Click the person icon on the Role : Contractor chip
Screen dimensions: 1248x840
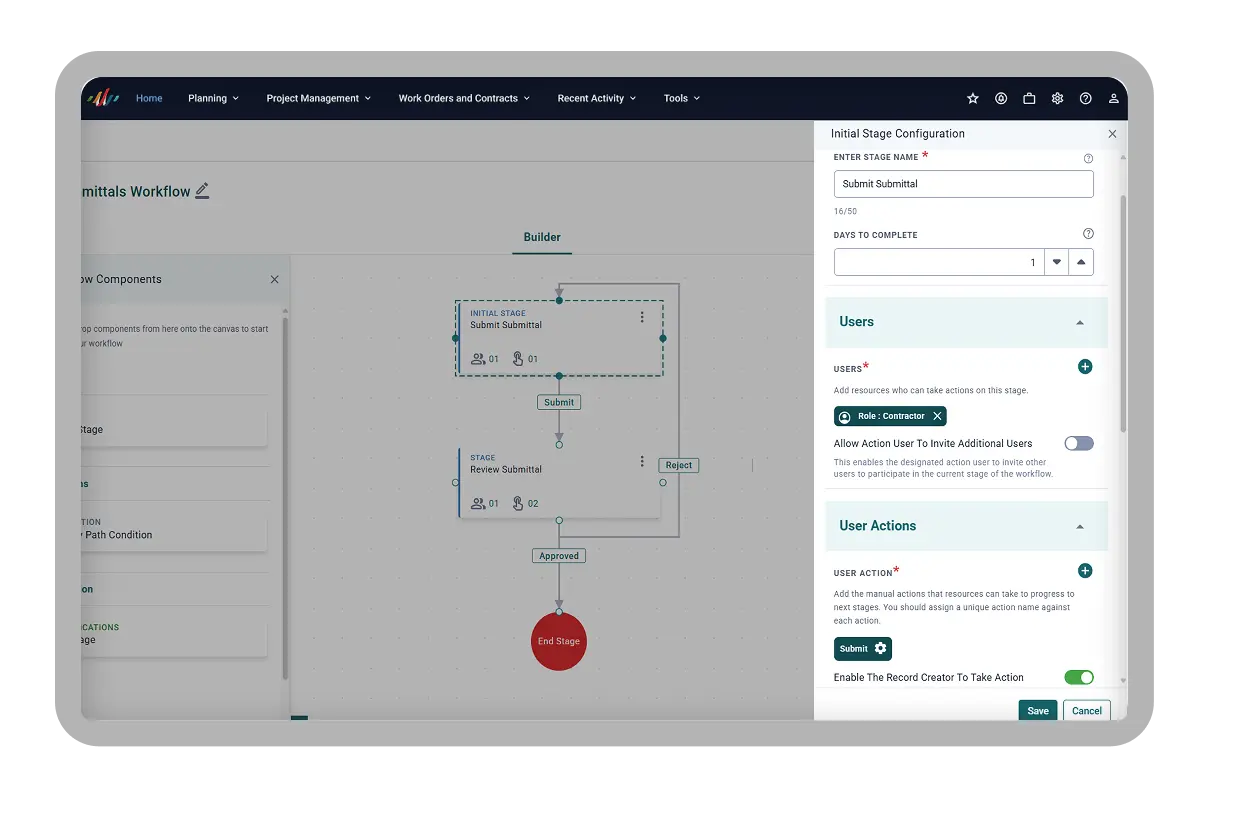[x=845, y=417]
